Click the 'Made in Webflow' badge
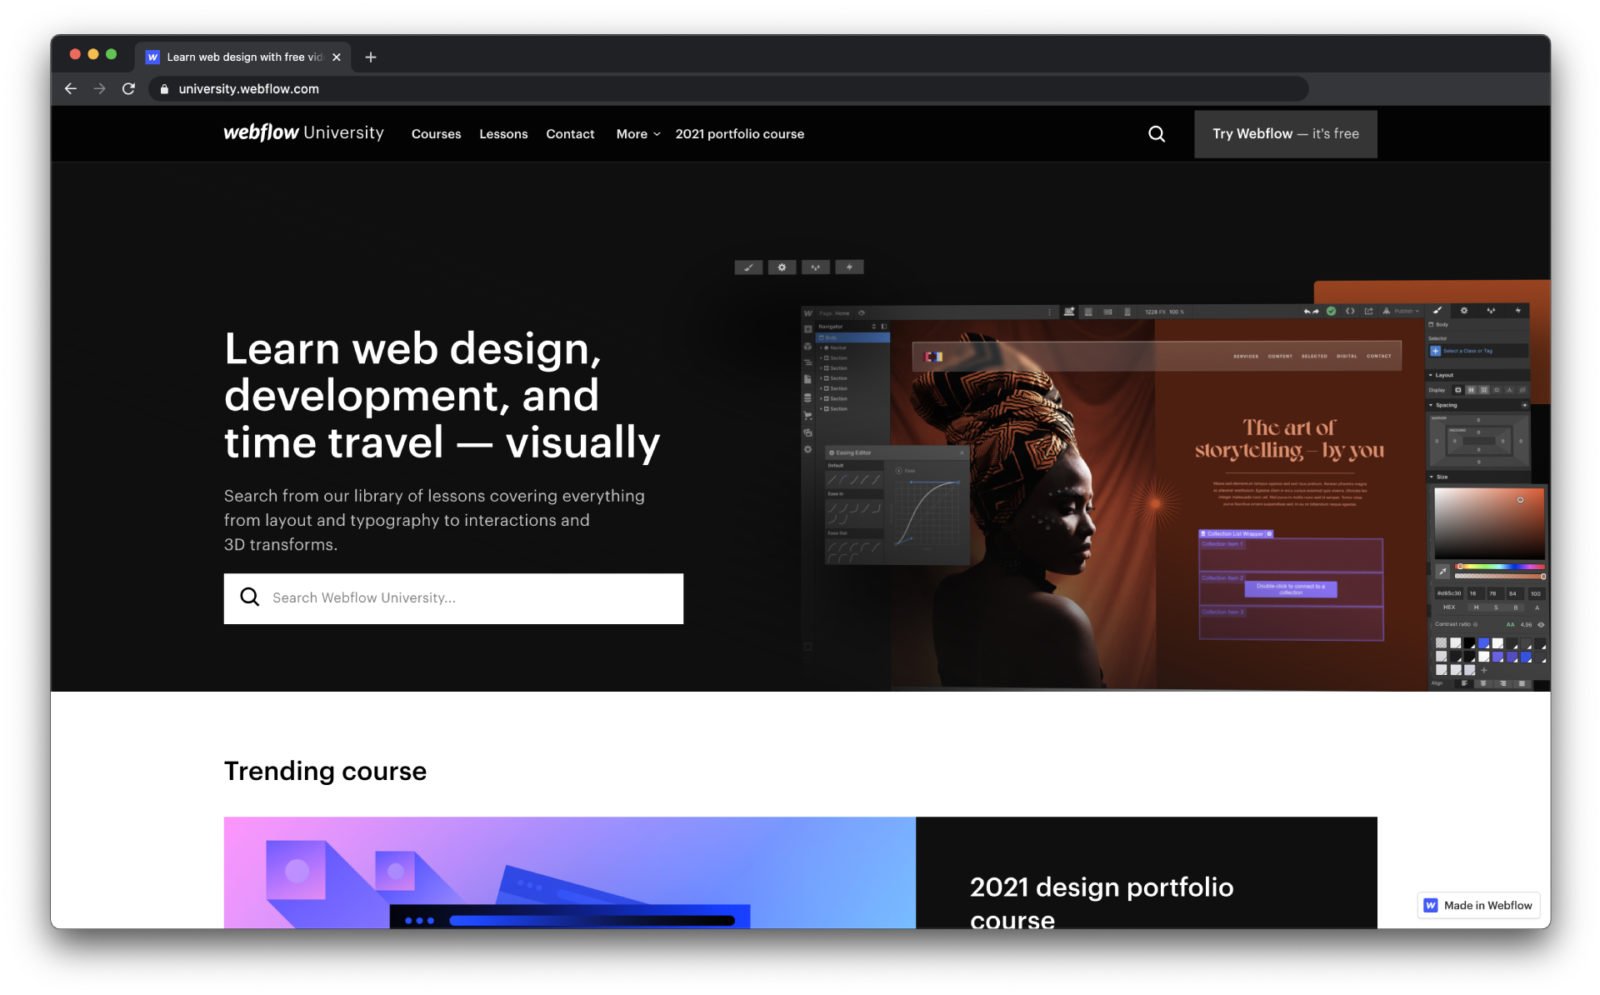This screenshot has height=995, width=1600. point(1478,905)
